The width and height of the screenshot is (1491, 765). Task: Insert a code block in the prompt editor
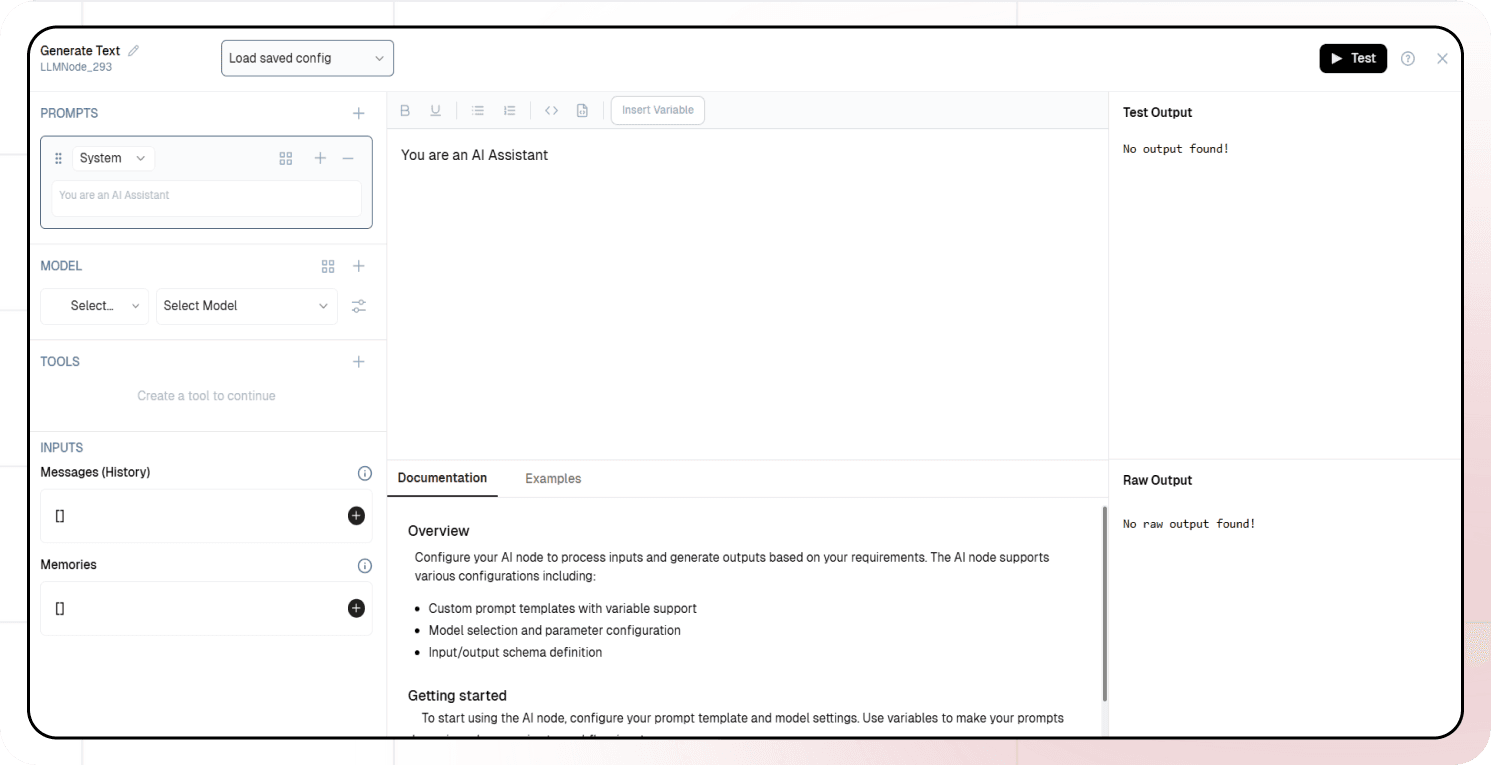[551, 110]
